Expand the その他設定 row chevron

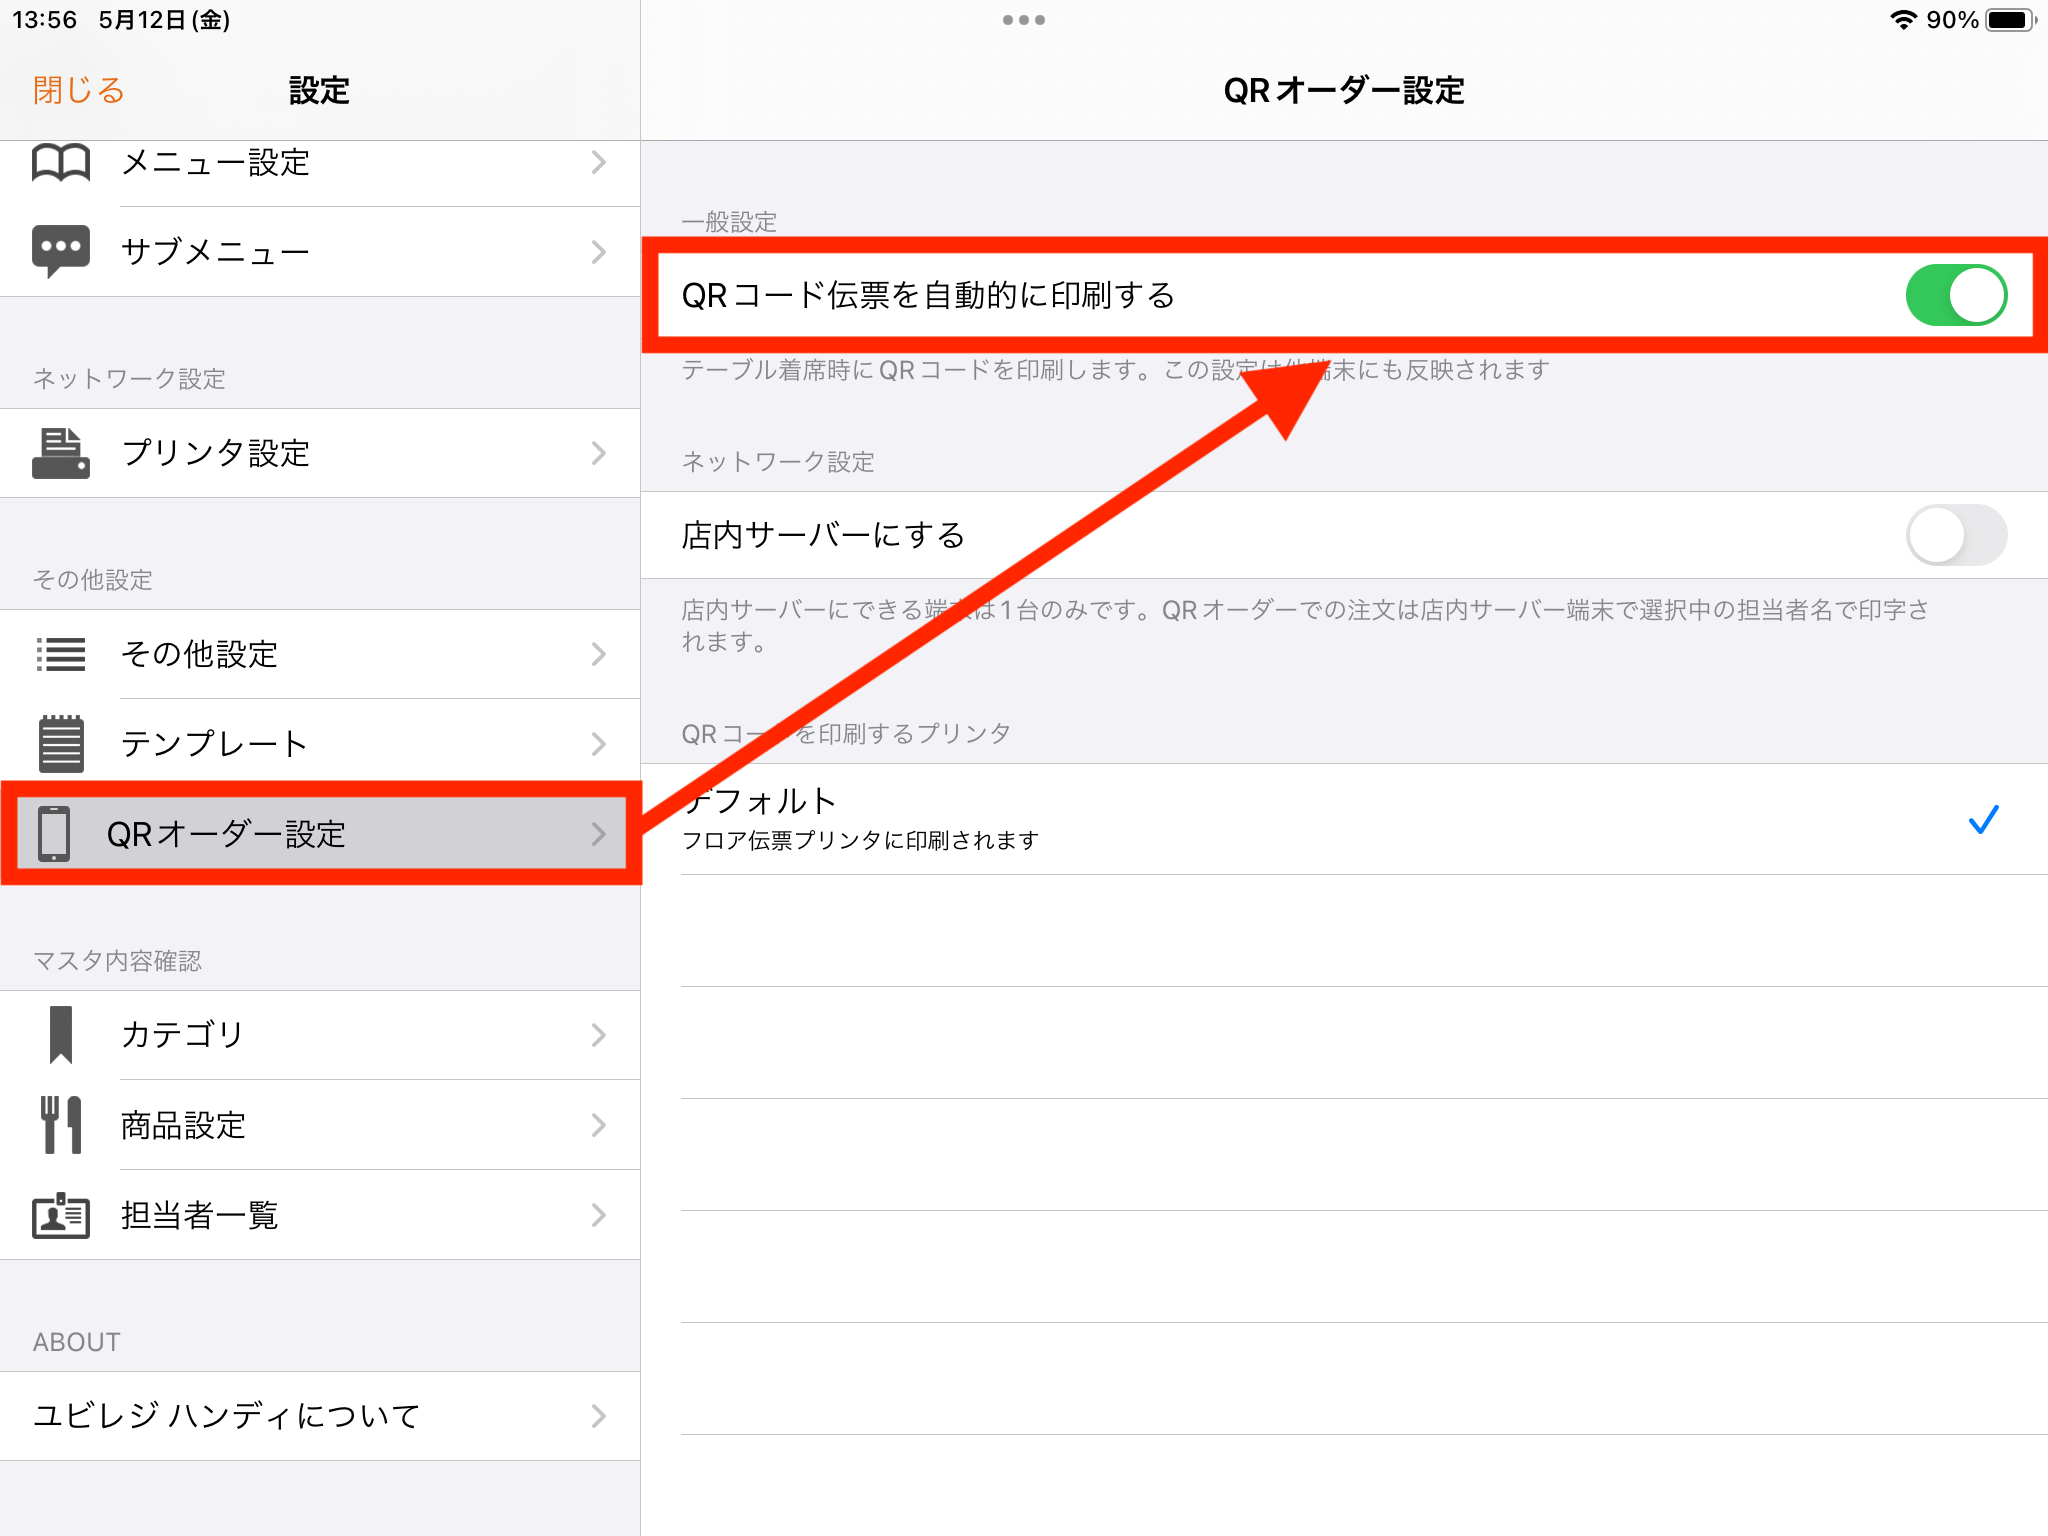coord(598,654)
